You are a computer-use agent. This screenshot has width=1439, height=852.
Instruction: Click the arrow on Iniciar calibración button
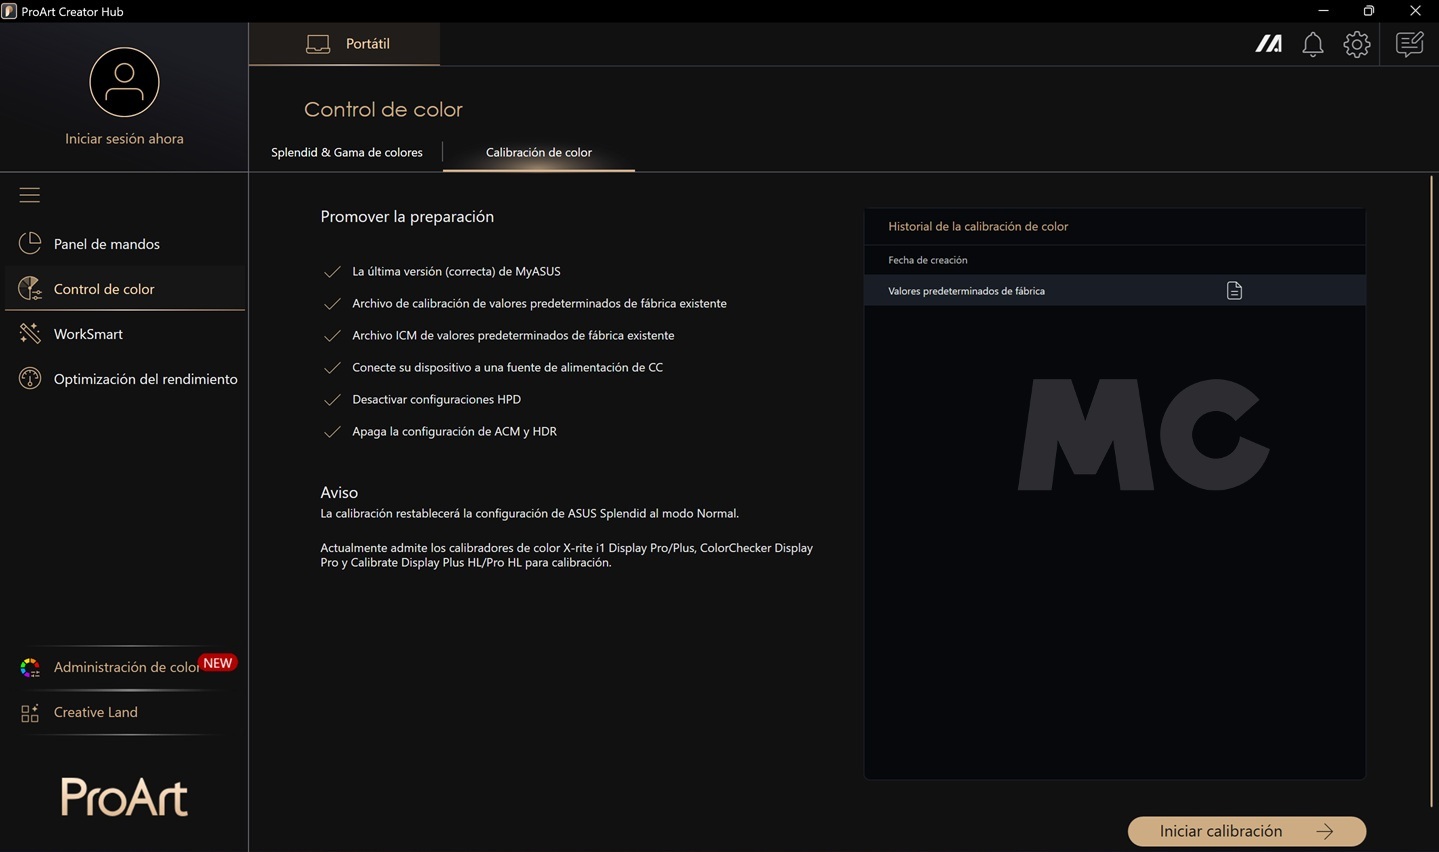pos(1325,831)
